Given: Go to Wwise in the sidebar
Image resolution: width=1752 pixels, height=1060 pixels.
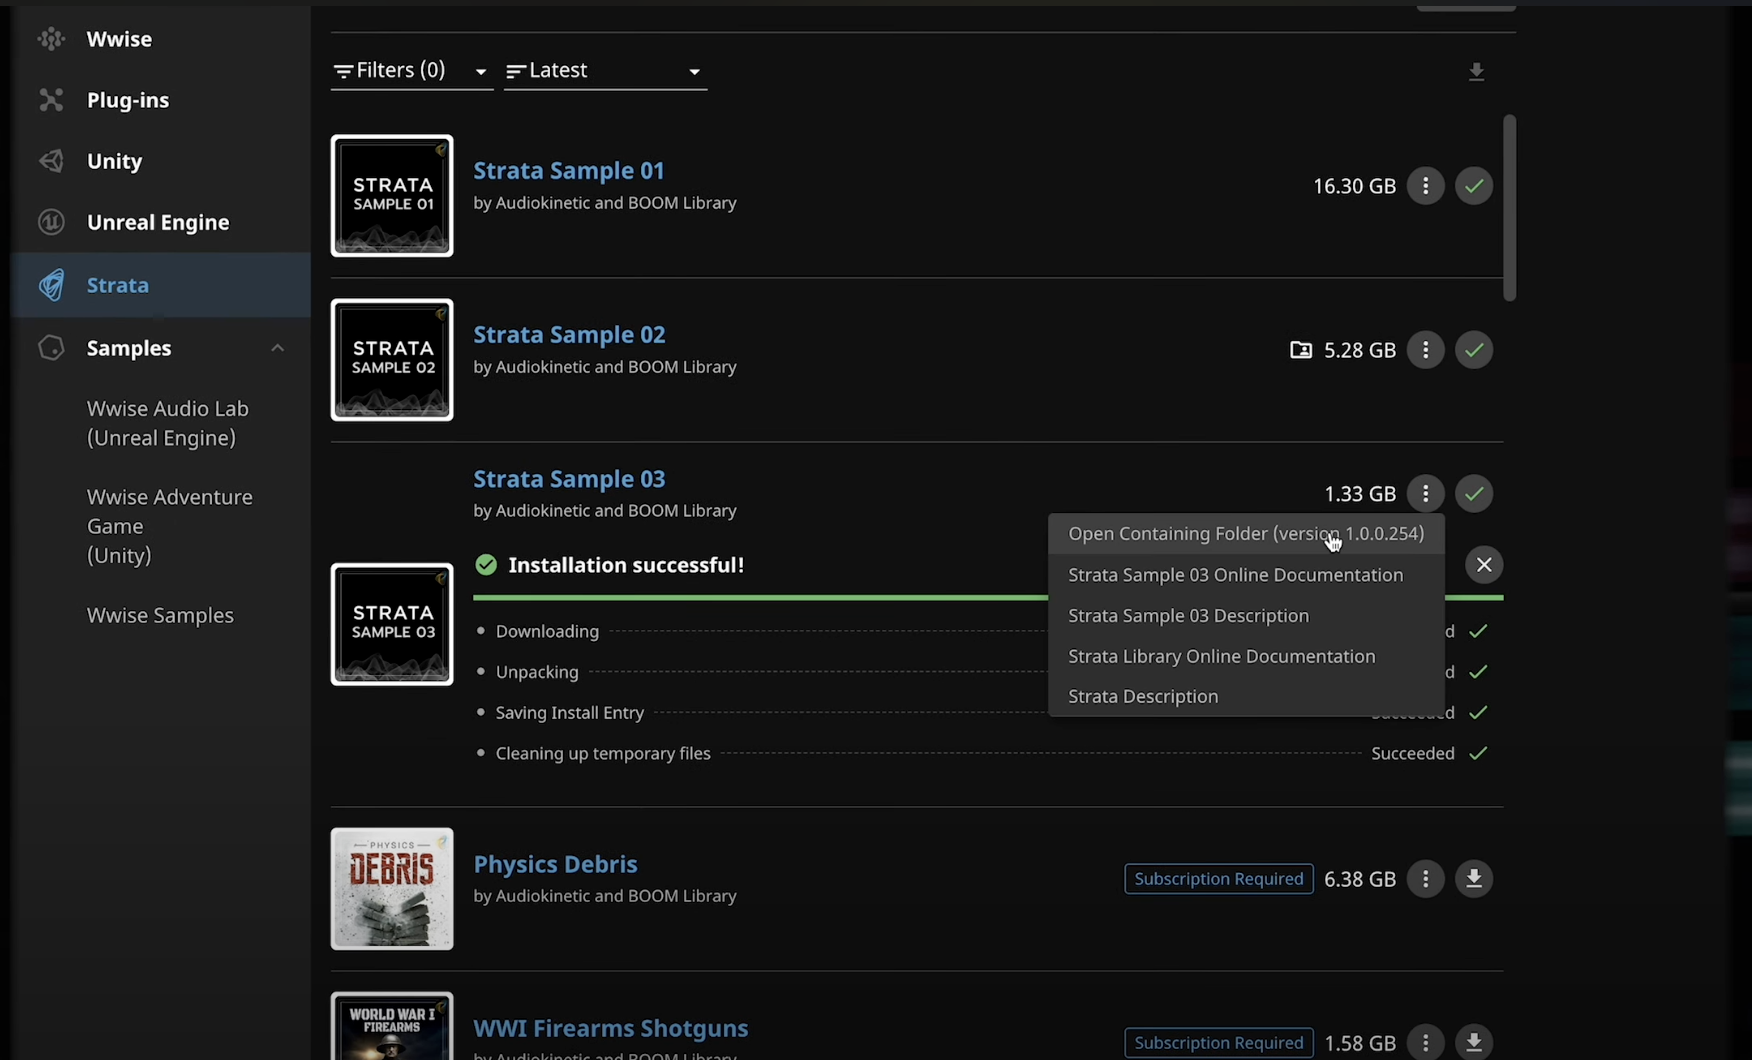Looking at the screenshot, I should point(119,39).
